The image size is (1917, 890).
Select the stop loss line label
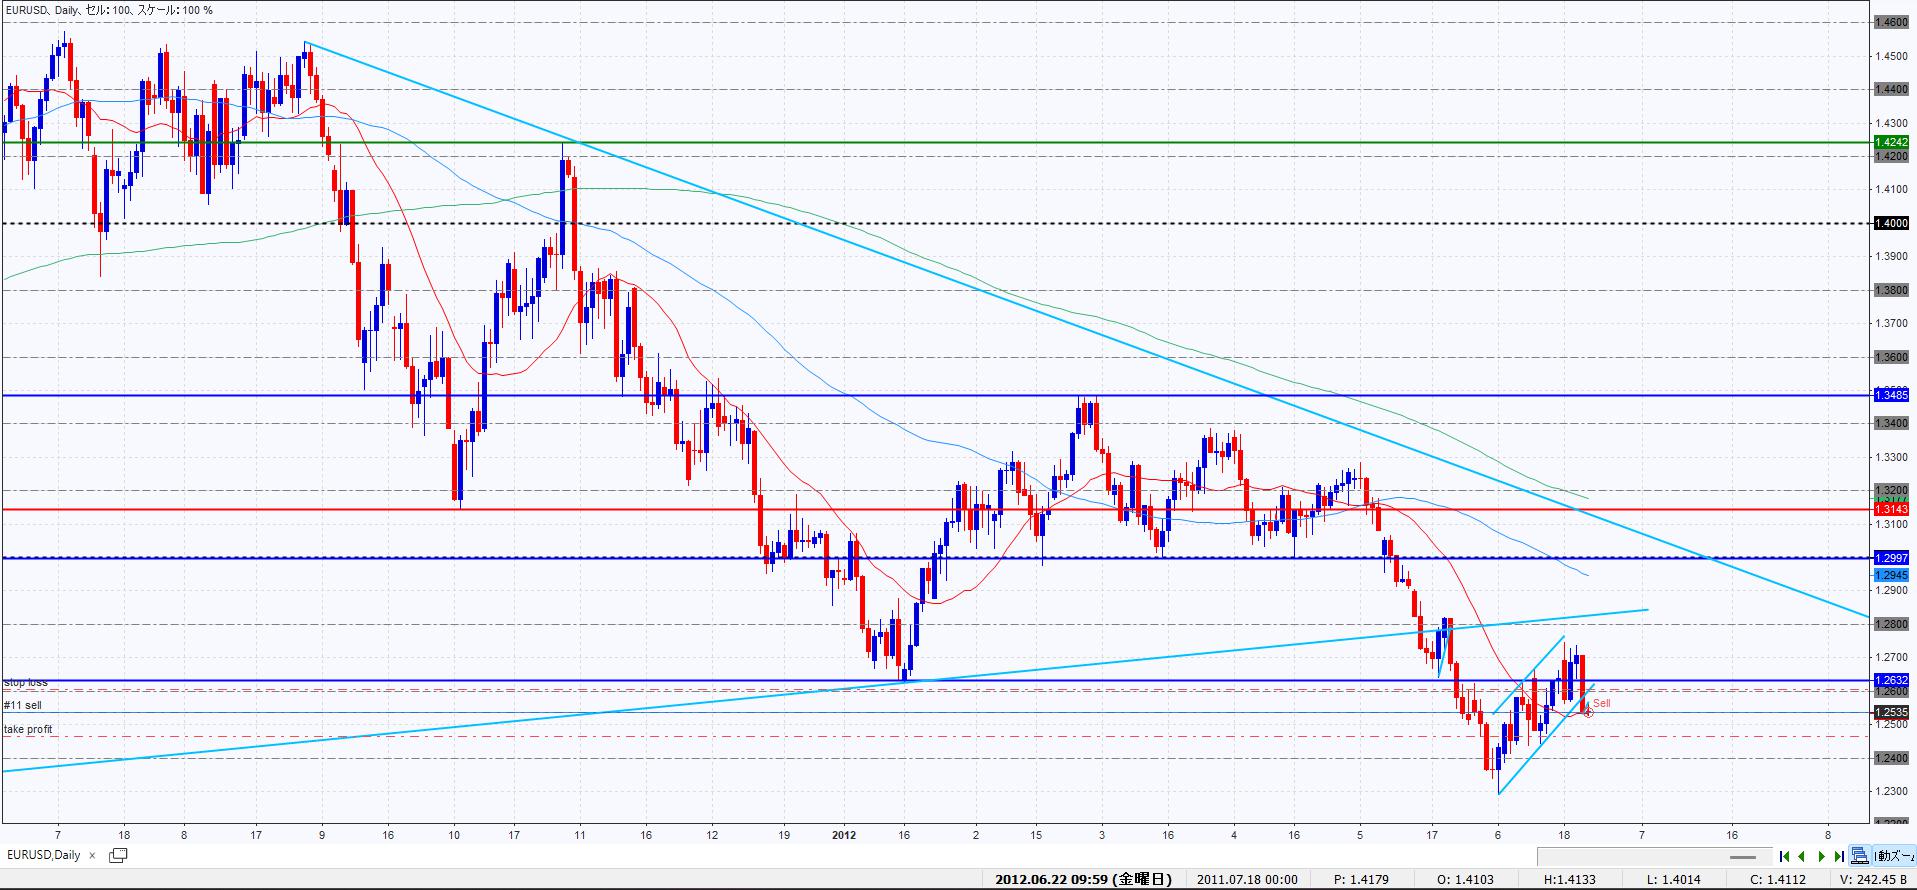coord(26,683)
